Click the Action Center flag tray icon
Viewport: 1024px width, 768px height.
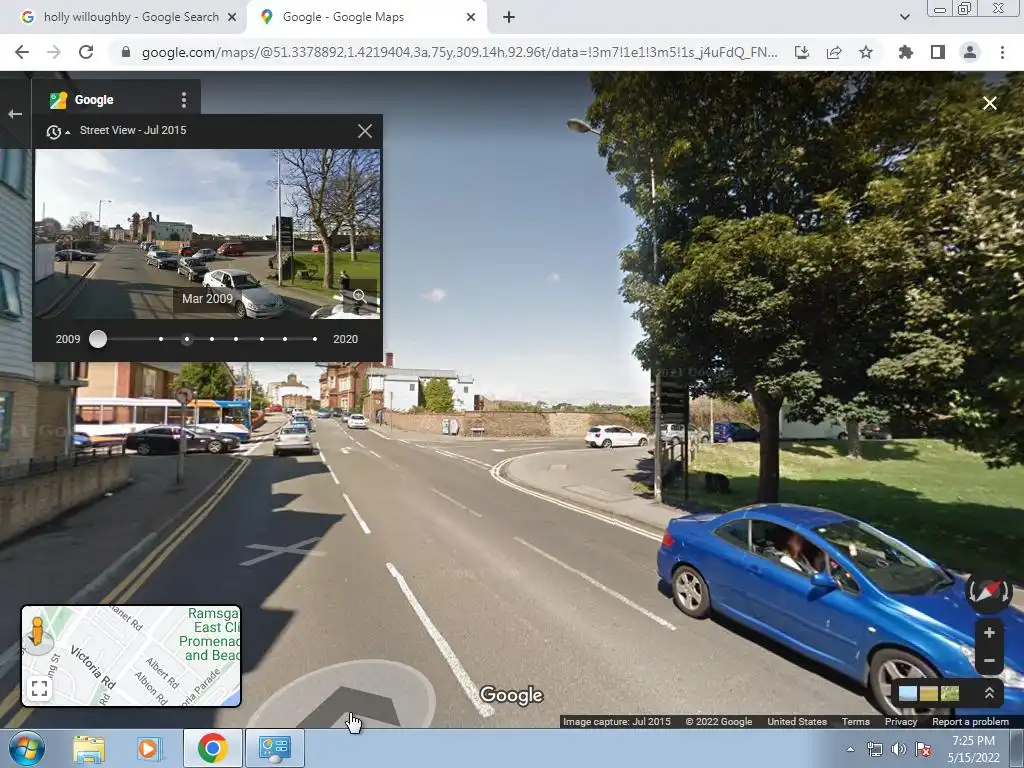[x=923, y=749]
